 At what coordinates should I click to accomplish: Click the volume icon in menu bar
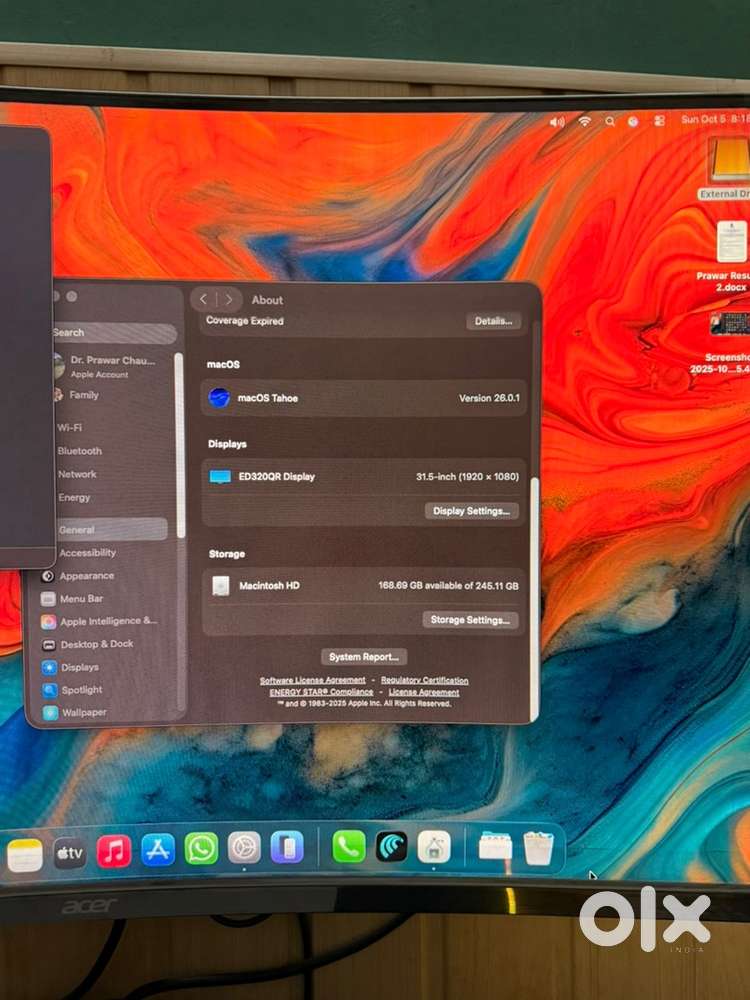[557, 121]
